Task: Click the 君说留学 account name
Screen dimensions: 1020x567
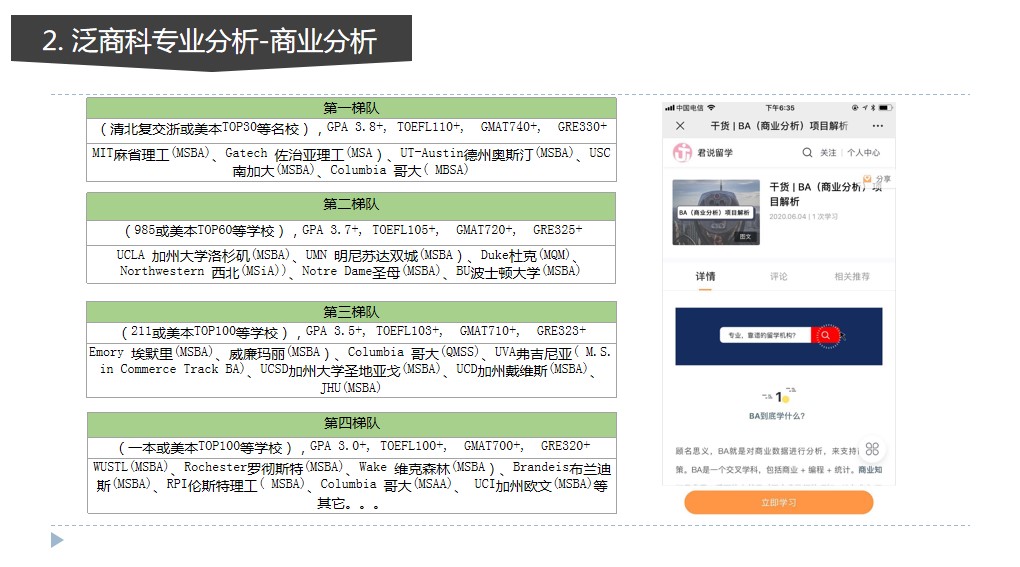Action: tap(715, 153)
